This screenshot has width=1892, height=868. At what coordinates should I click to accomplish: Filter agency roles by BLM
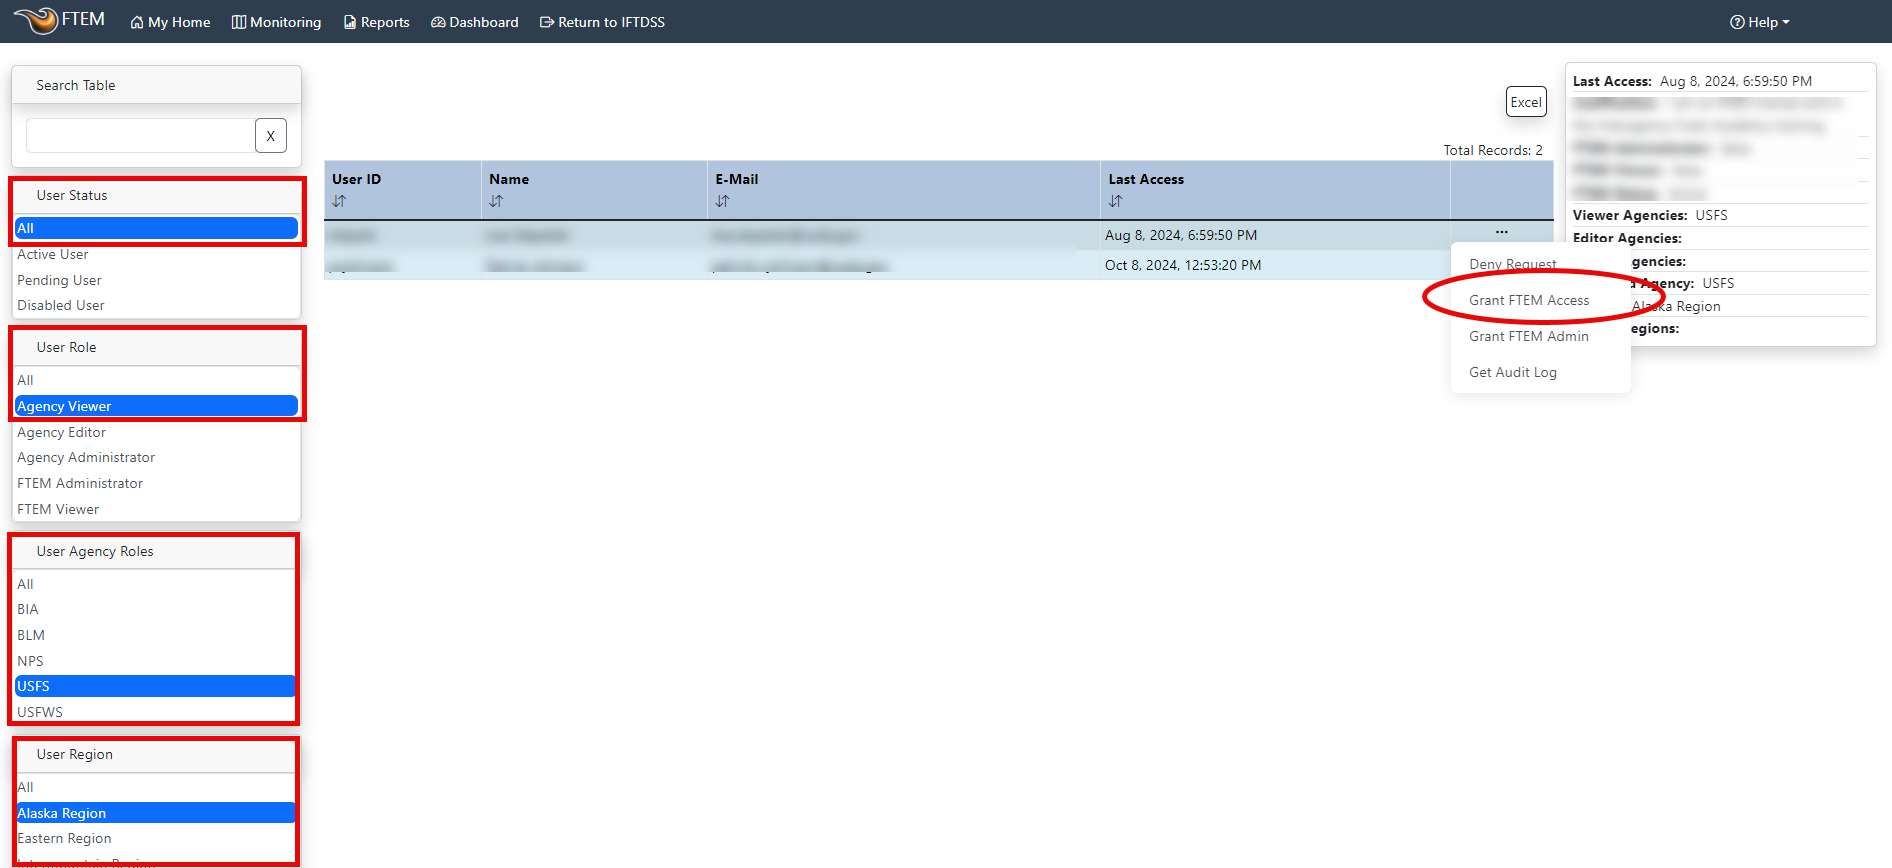(x=155, y=635)
